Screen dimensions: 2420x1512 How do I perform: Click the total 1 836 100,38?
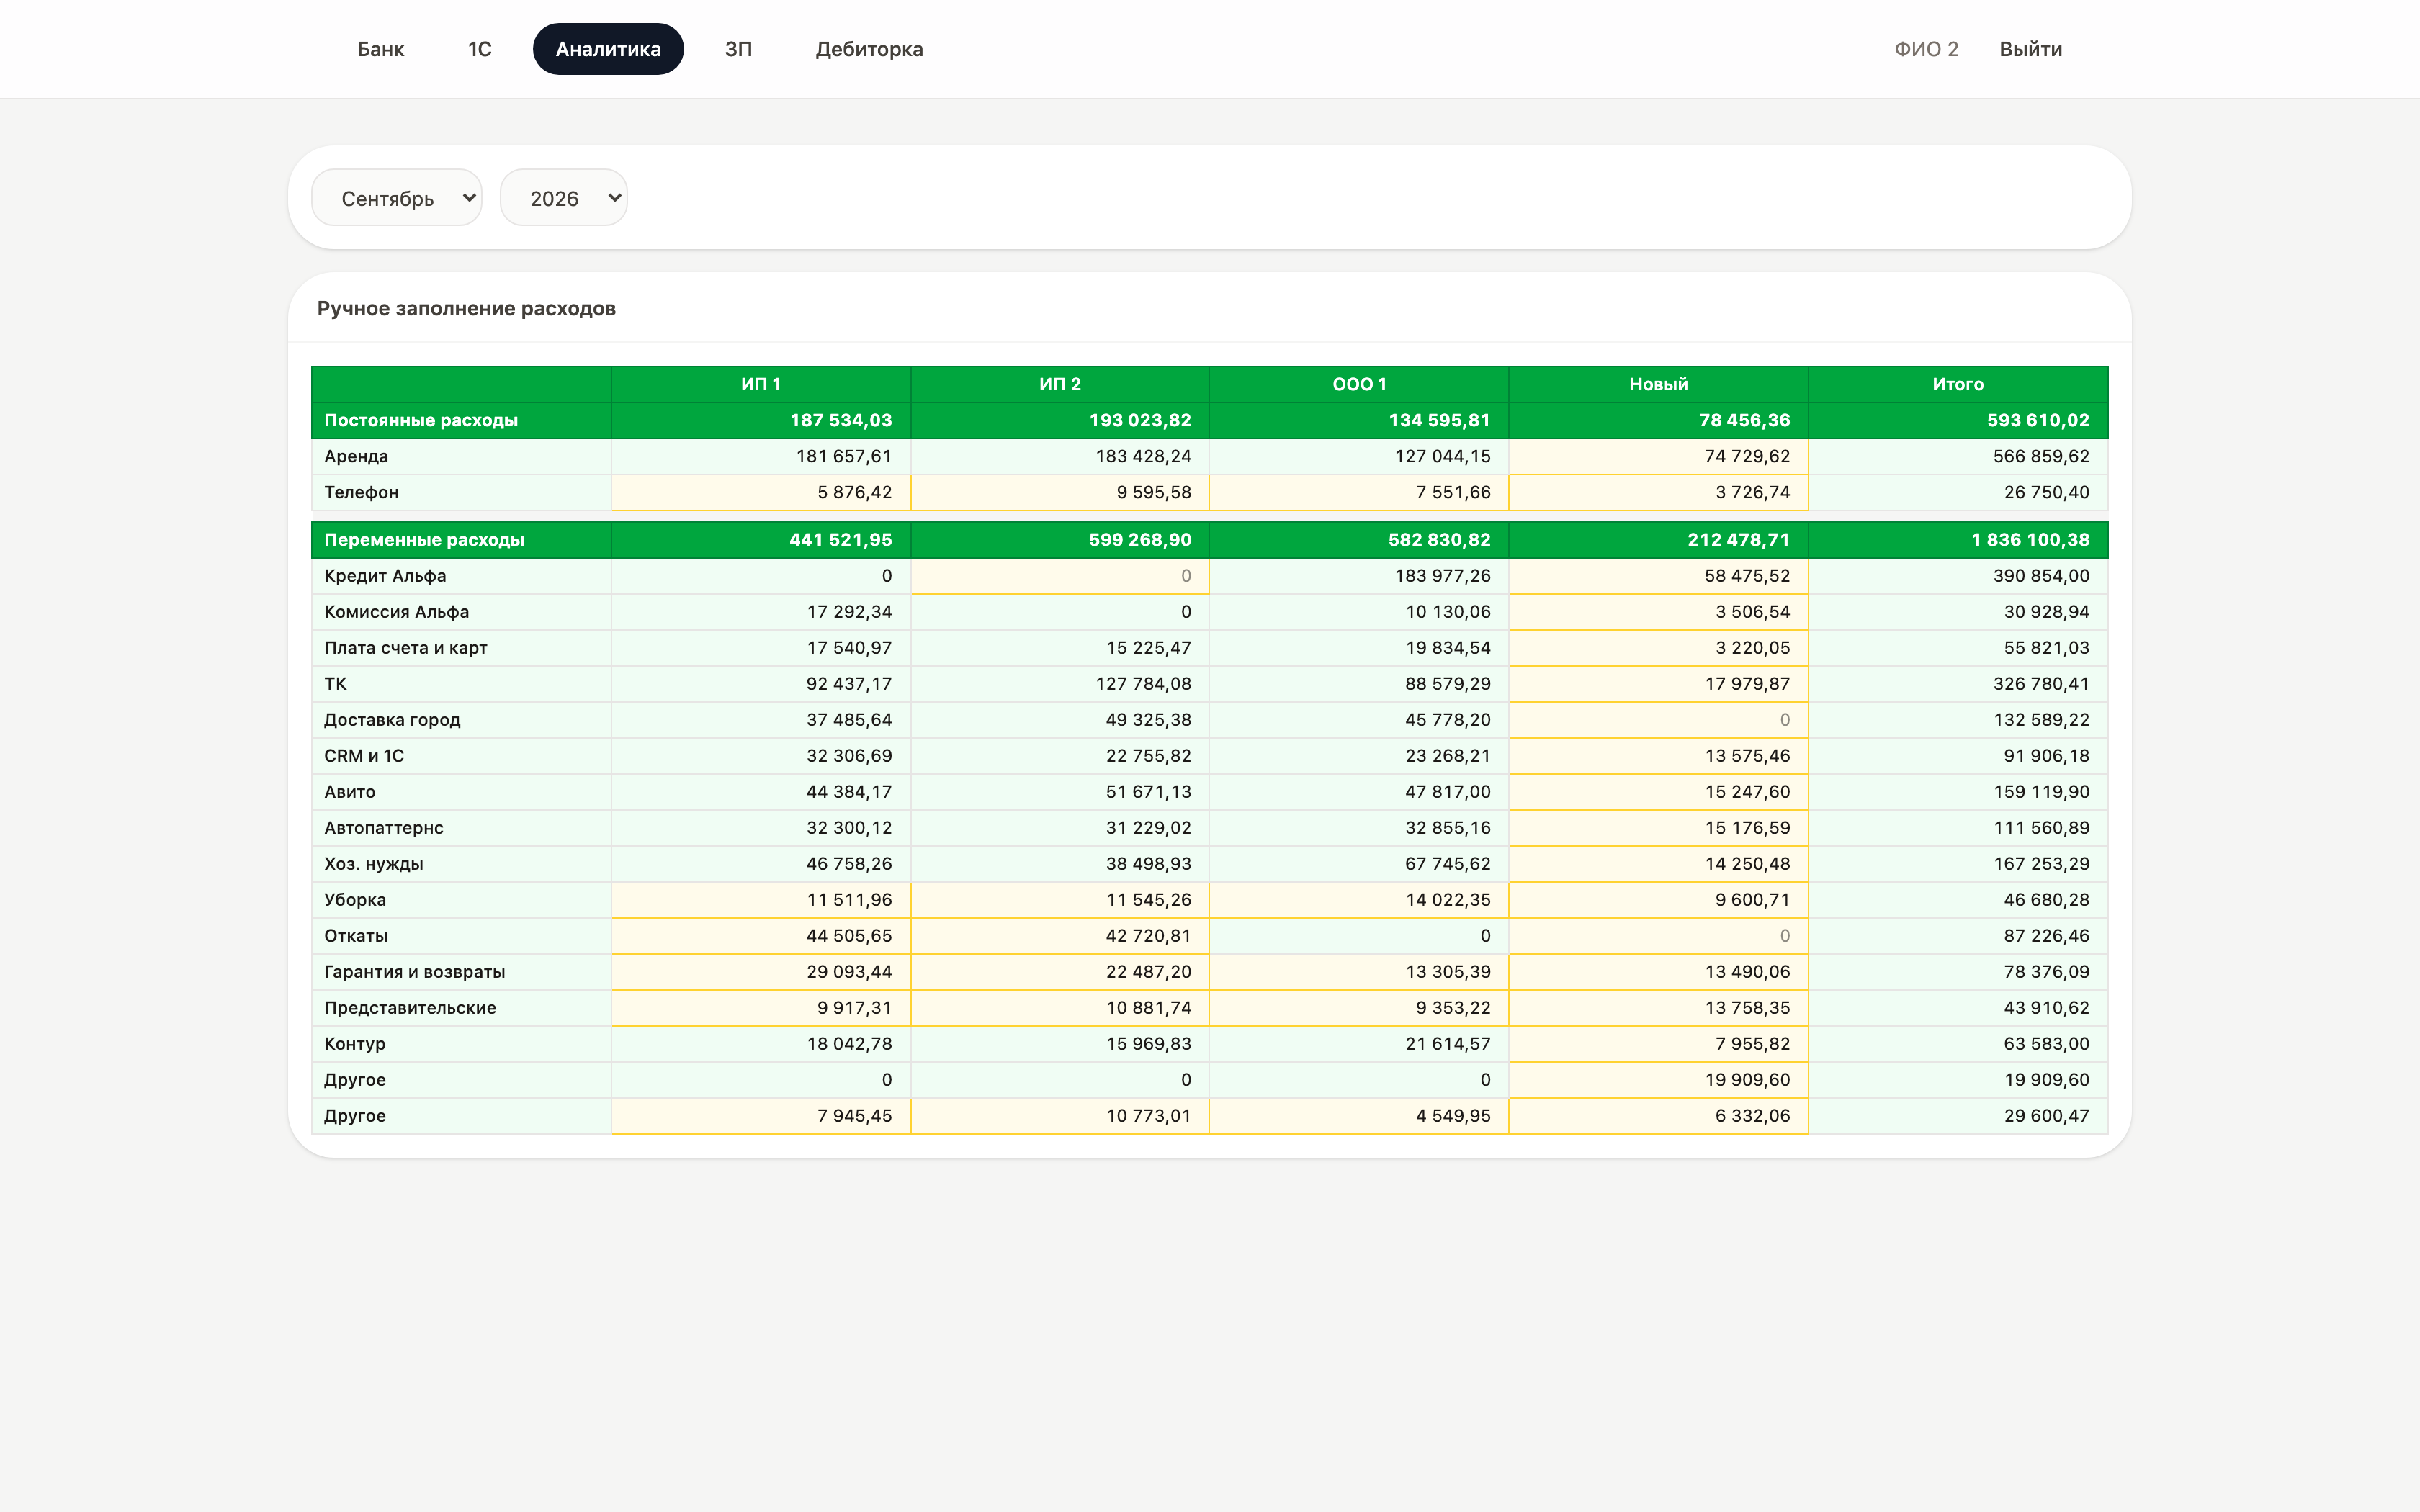(x=2030, y=540)
